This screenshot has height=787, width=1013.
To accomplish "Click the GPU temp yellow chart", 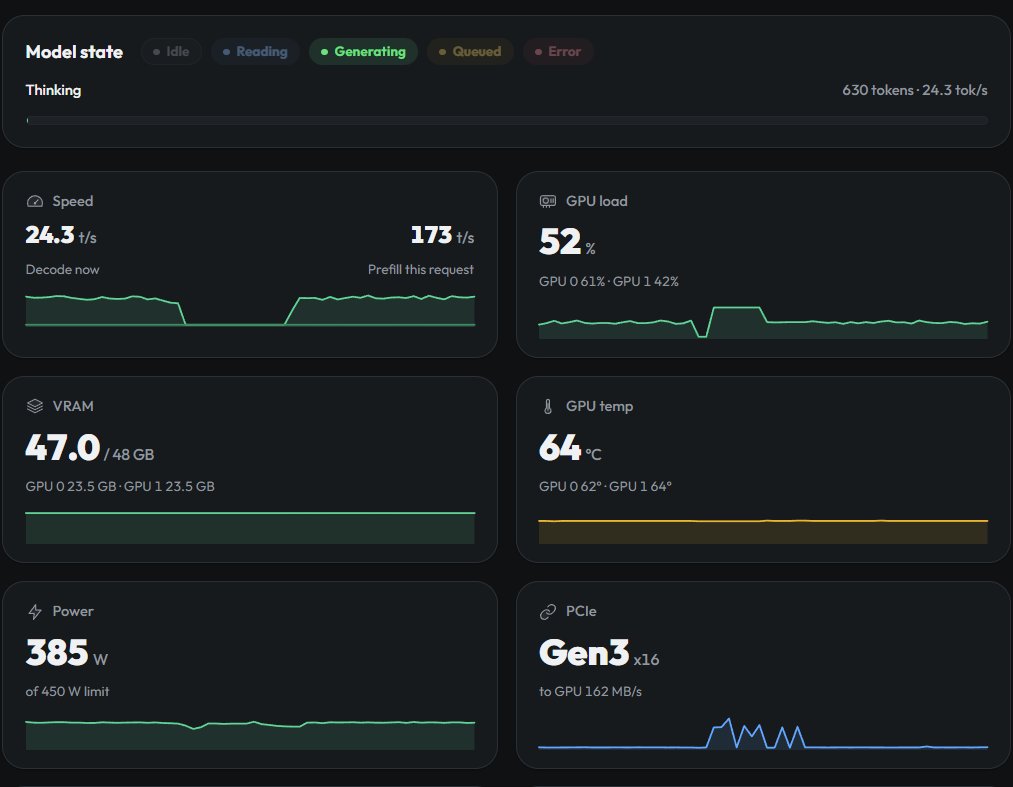I will [763, 531].
